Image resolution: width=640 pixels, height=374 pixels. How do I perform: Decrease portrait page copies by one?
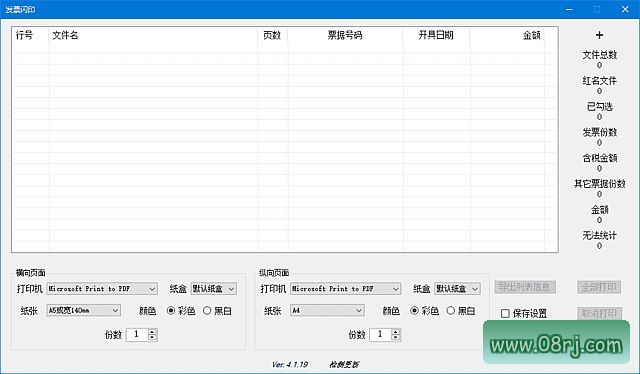(396, 338)
